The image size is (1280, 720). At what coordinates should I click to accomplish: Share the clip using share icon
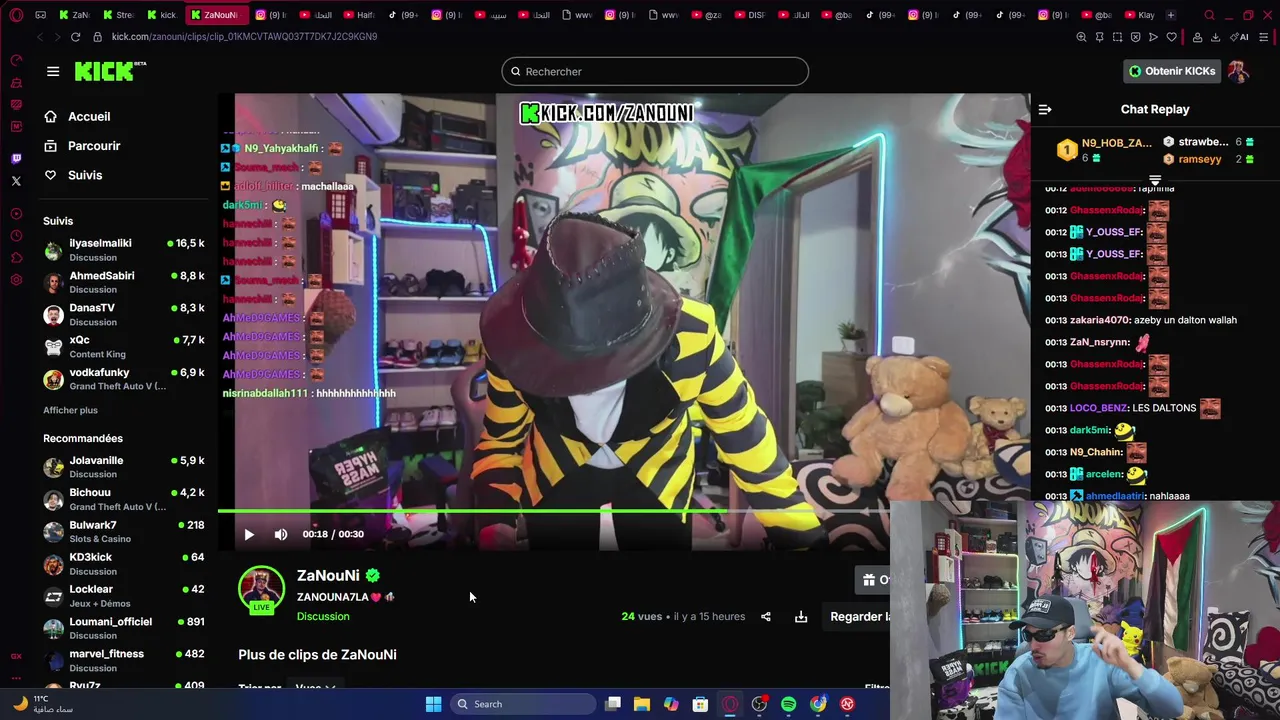click(766, 617)
